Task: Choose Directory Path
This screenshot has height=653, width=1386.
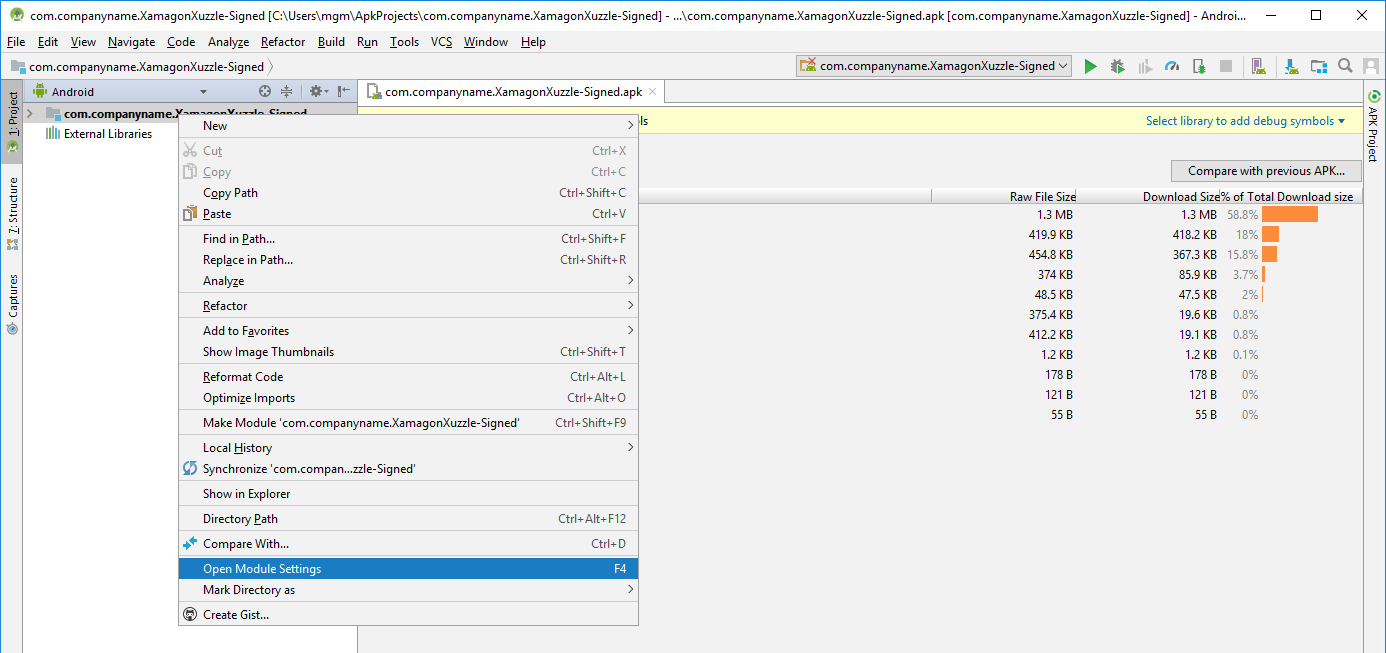Action: [408, 519]
